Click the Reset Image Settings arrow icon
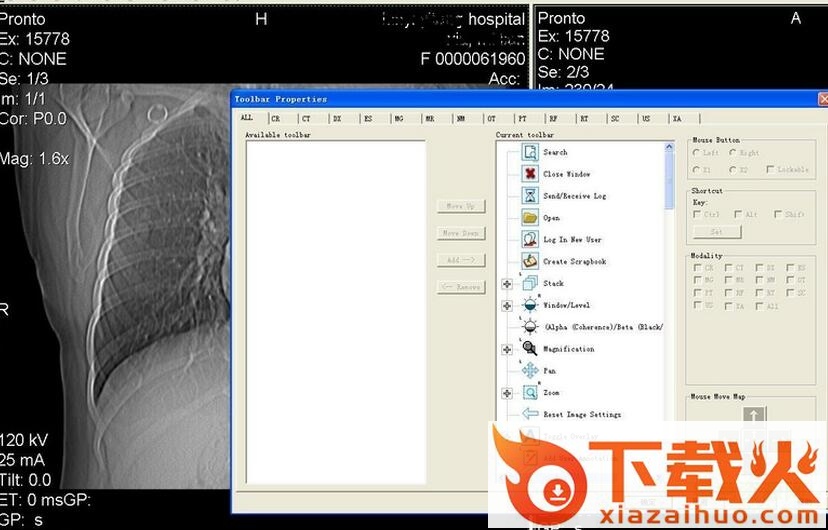The image size is (828, 530). point(530,414)
